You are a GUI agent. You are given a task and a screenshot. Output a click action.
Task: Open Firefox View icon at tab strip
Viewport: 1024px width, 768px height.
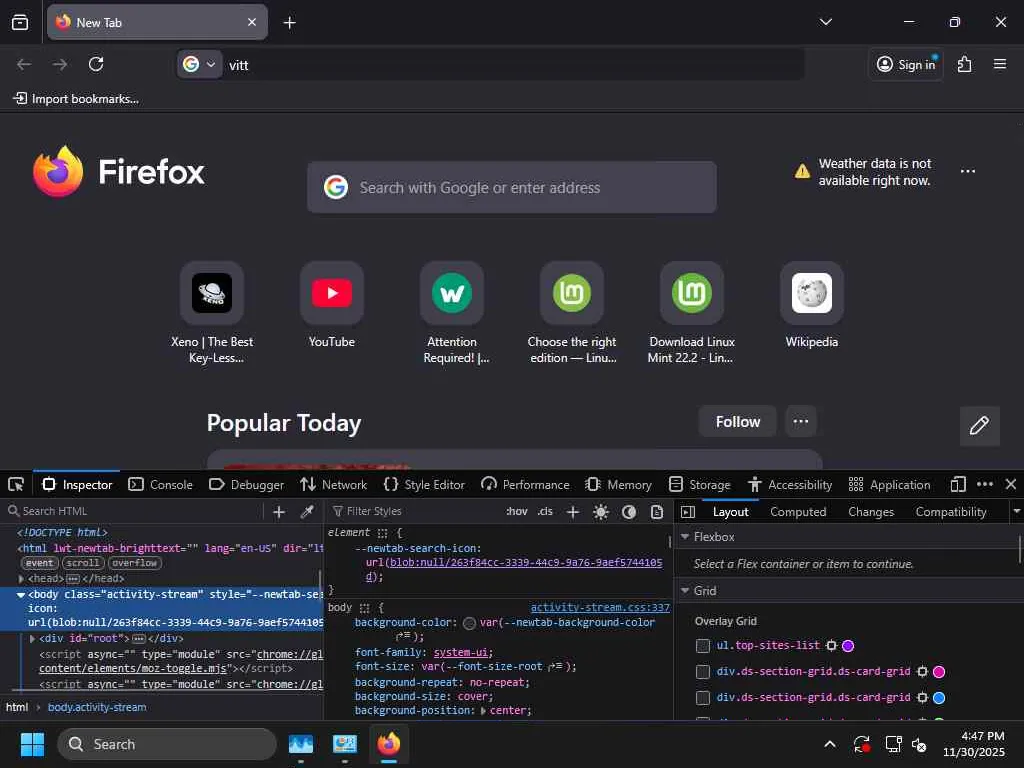20,22
